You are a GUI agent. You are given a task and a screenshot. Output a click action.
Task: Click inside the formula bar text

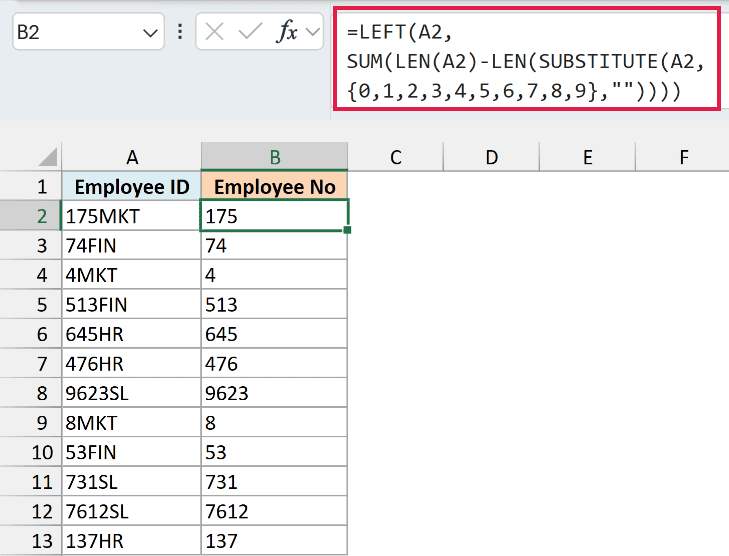pyautogui.click(x=526, y=60)
